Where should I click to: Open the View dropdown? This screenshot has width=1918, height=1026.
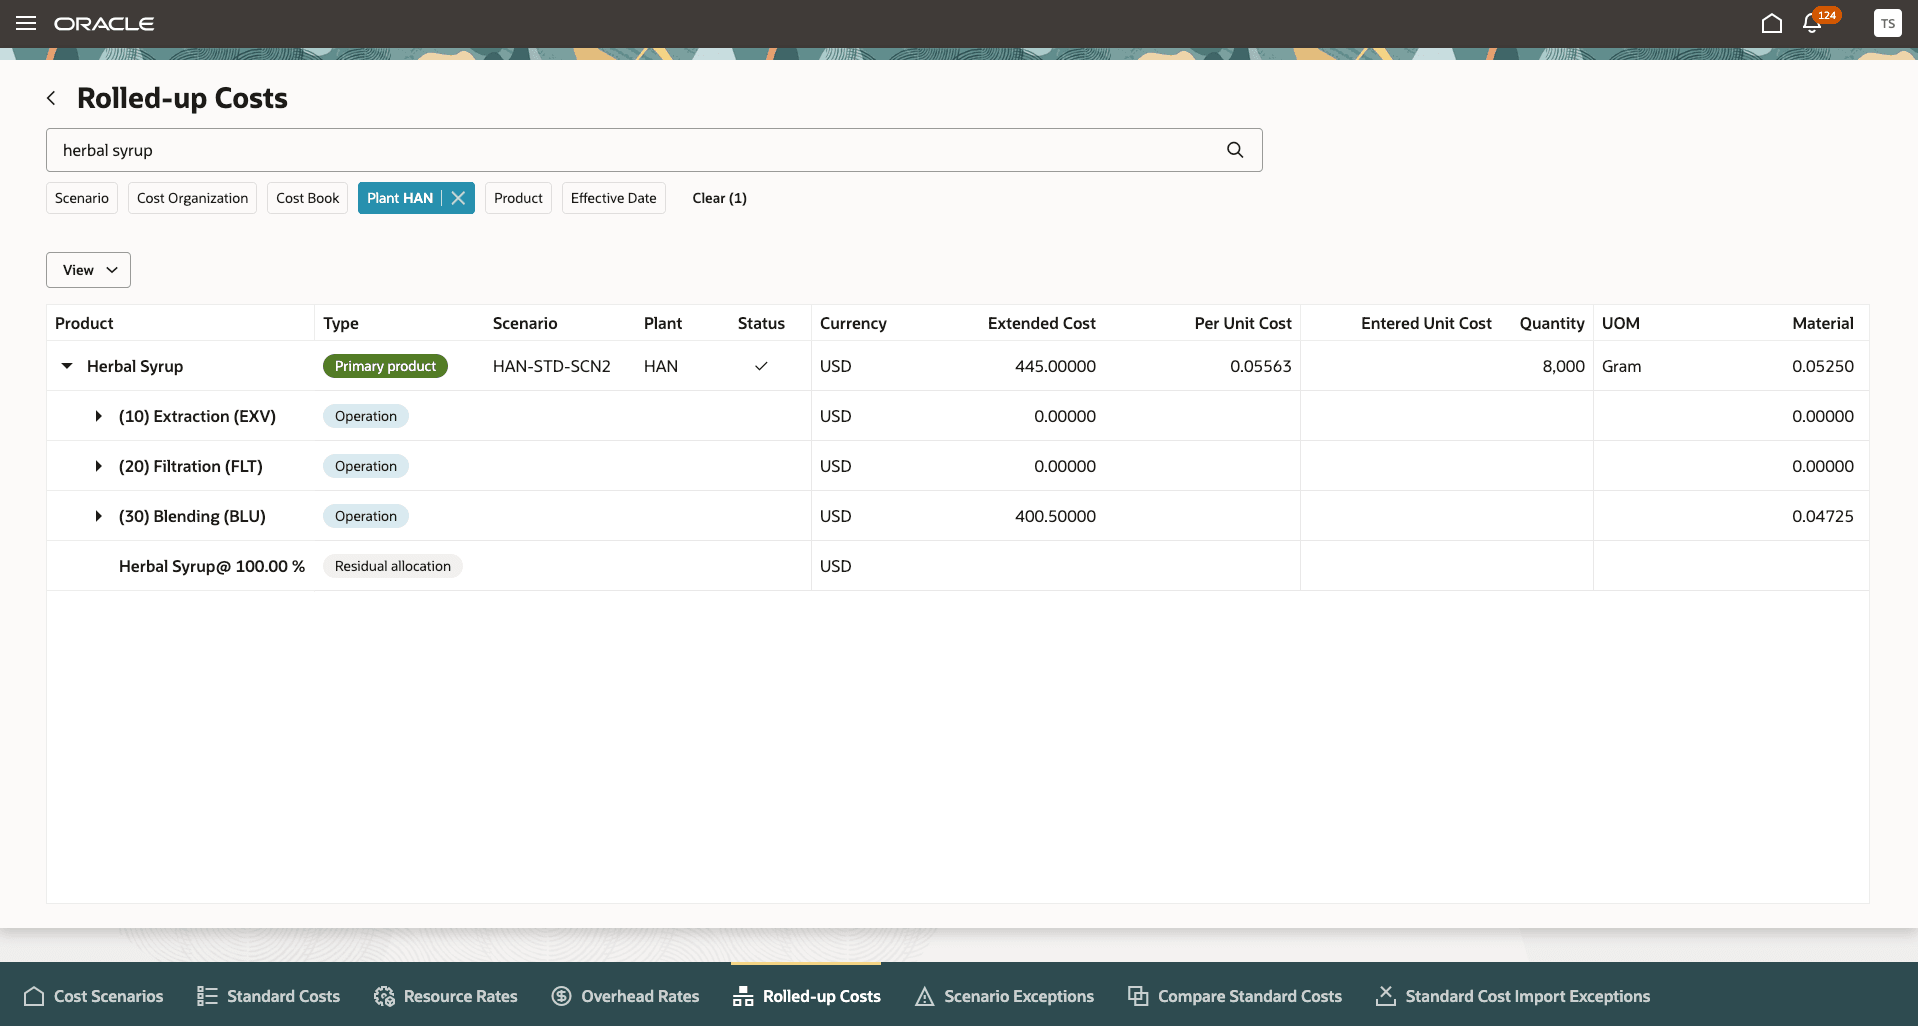[88, 269]
